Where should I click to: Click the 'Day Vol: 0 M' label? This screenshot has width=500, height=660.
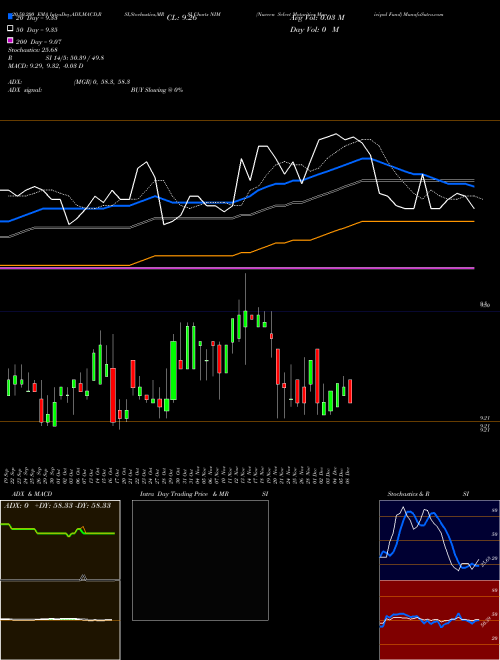coord(314,29)
